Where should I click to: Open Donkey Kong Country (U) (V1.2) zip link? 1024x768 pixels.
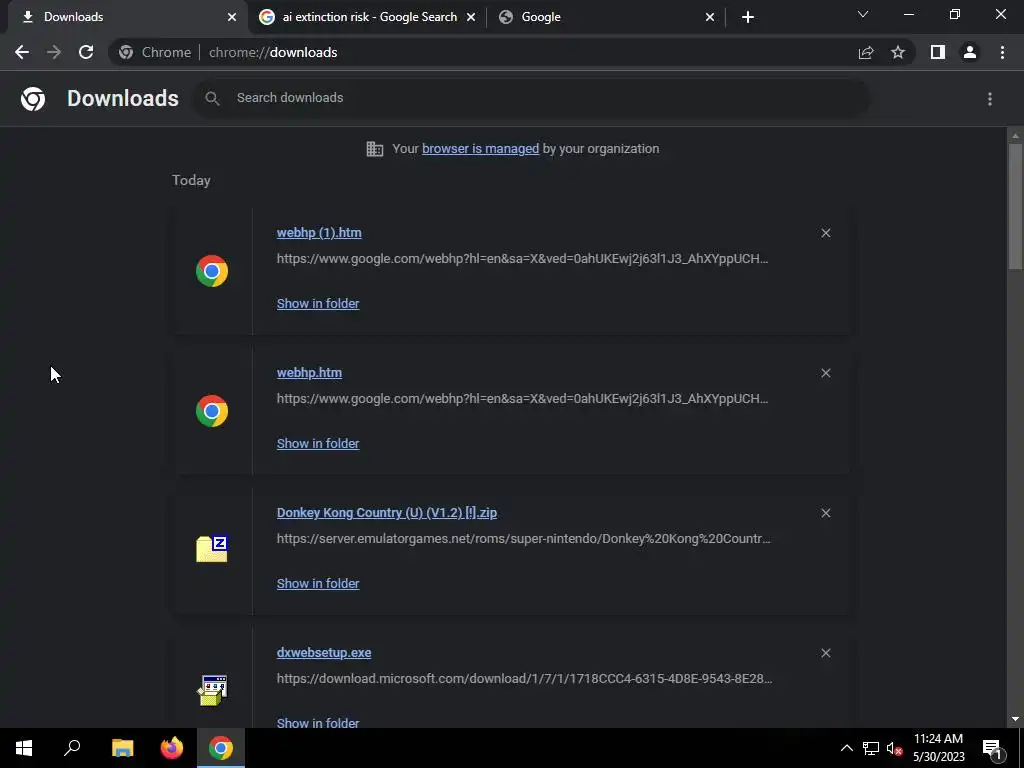click(387, 513)
